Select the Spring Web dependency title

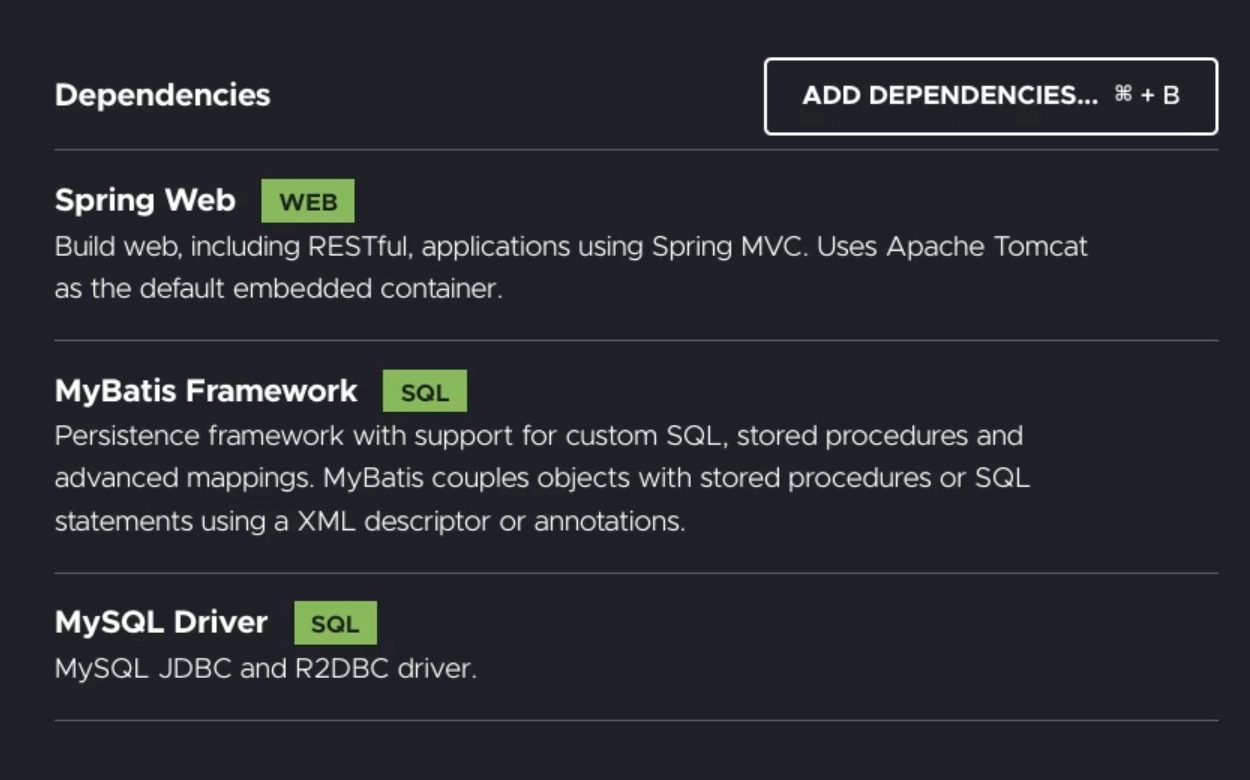145,200
